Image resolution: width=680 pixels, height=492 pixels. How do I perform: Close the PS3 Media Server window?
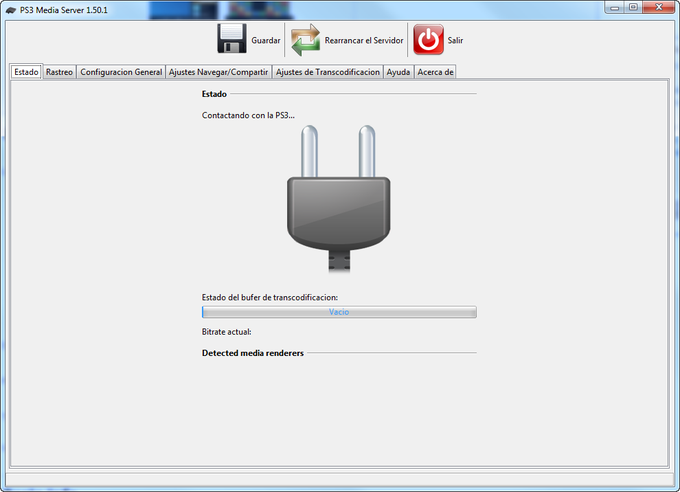659,7
